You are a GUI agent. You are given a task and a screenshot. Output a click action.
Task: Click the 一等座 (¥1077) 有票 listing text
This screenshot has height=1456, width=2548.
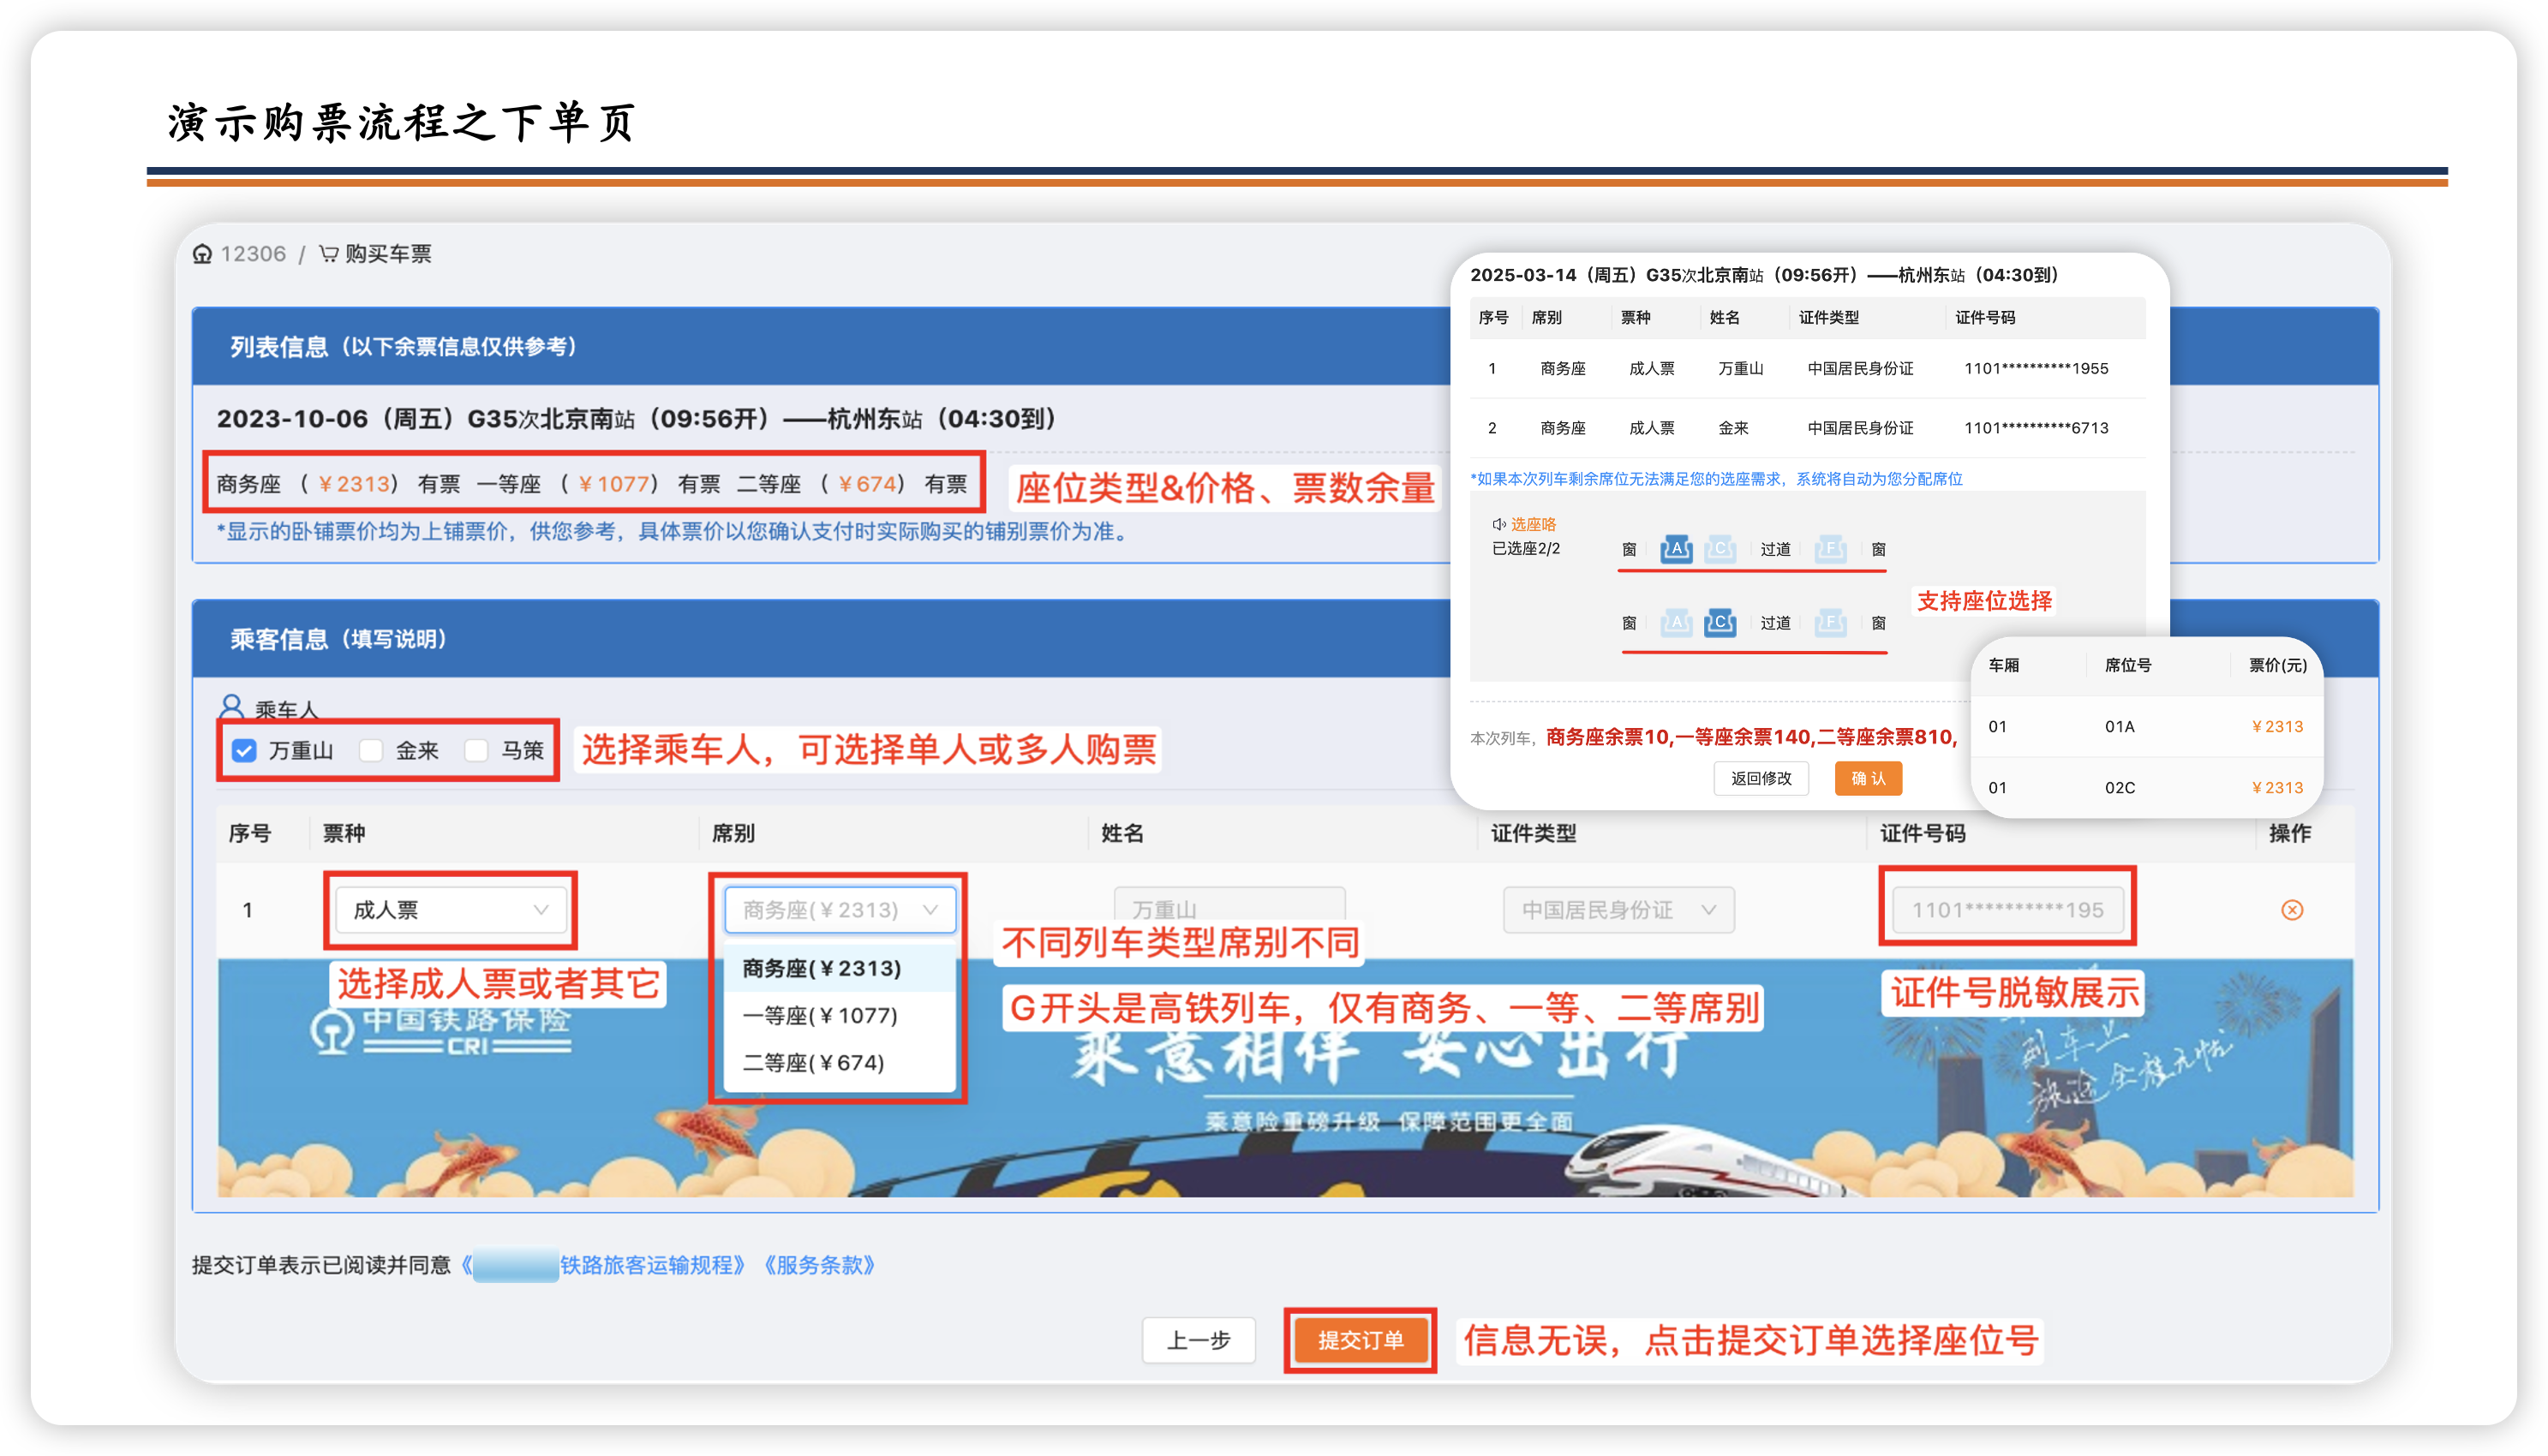[599, 484]
